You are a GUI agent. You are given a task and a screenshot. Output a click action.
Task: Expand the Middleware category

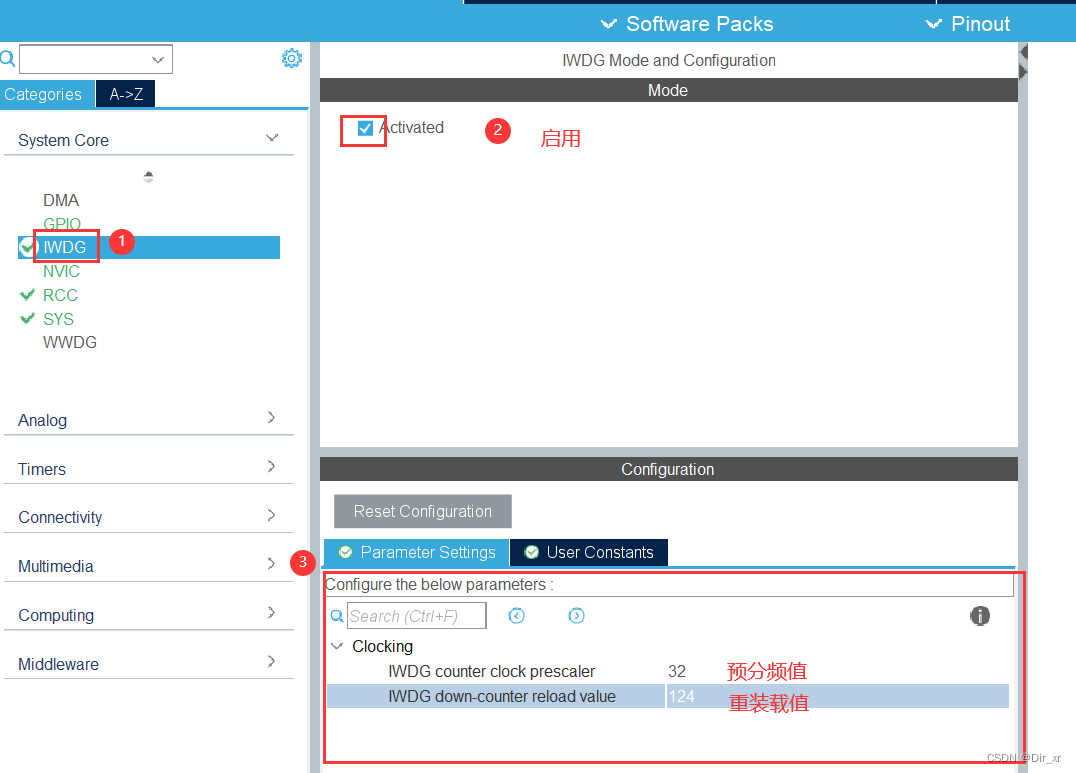click(x=272, y=661)
